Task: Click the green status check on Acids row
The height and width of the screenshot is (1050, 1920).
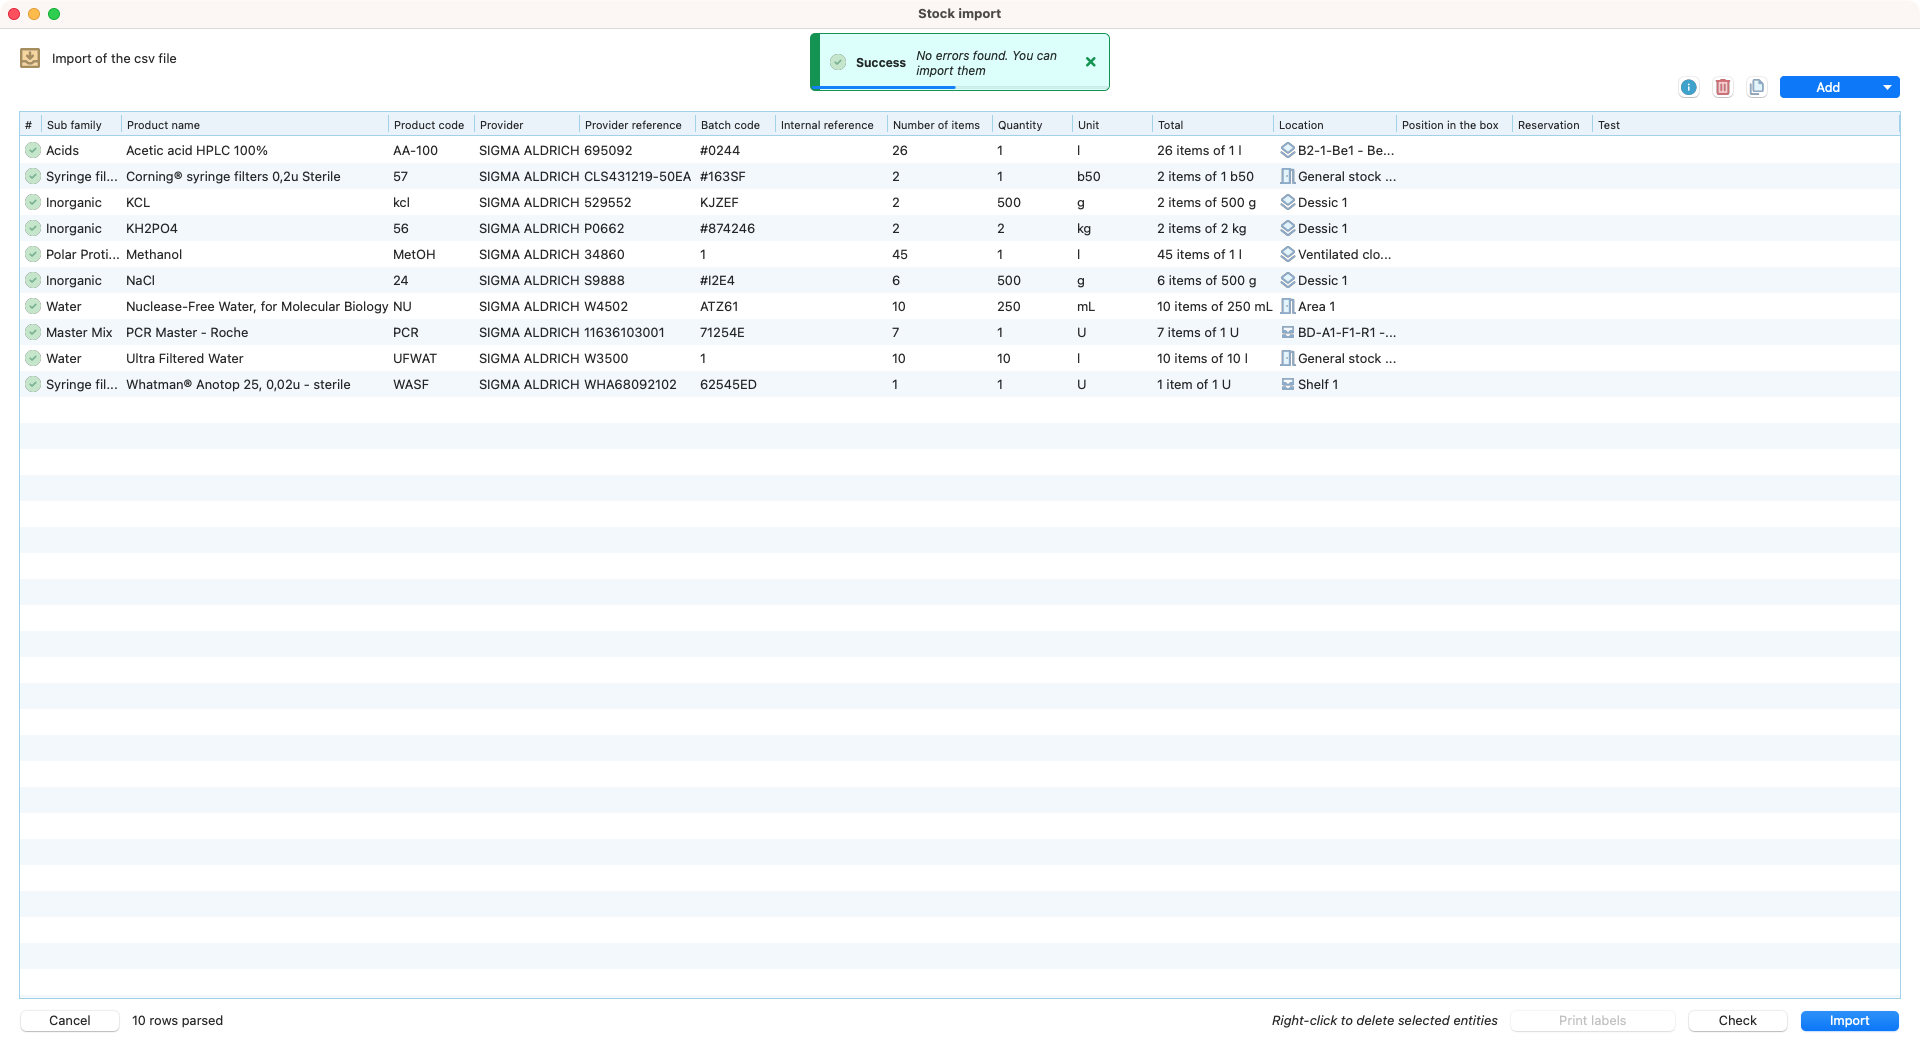Action: point(33,150)
